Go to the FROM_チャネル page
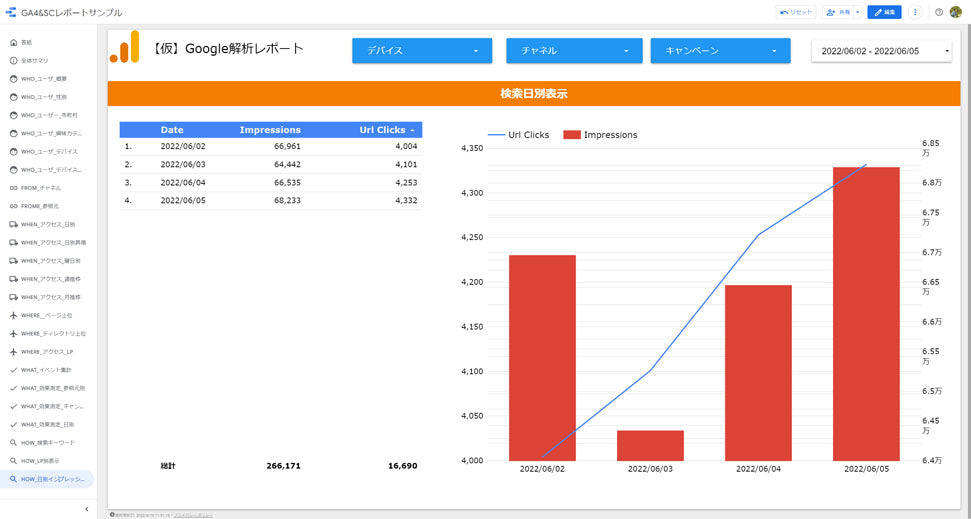Image resolution: width=971 pixels, height=519 pixels. tap(40, 188)
